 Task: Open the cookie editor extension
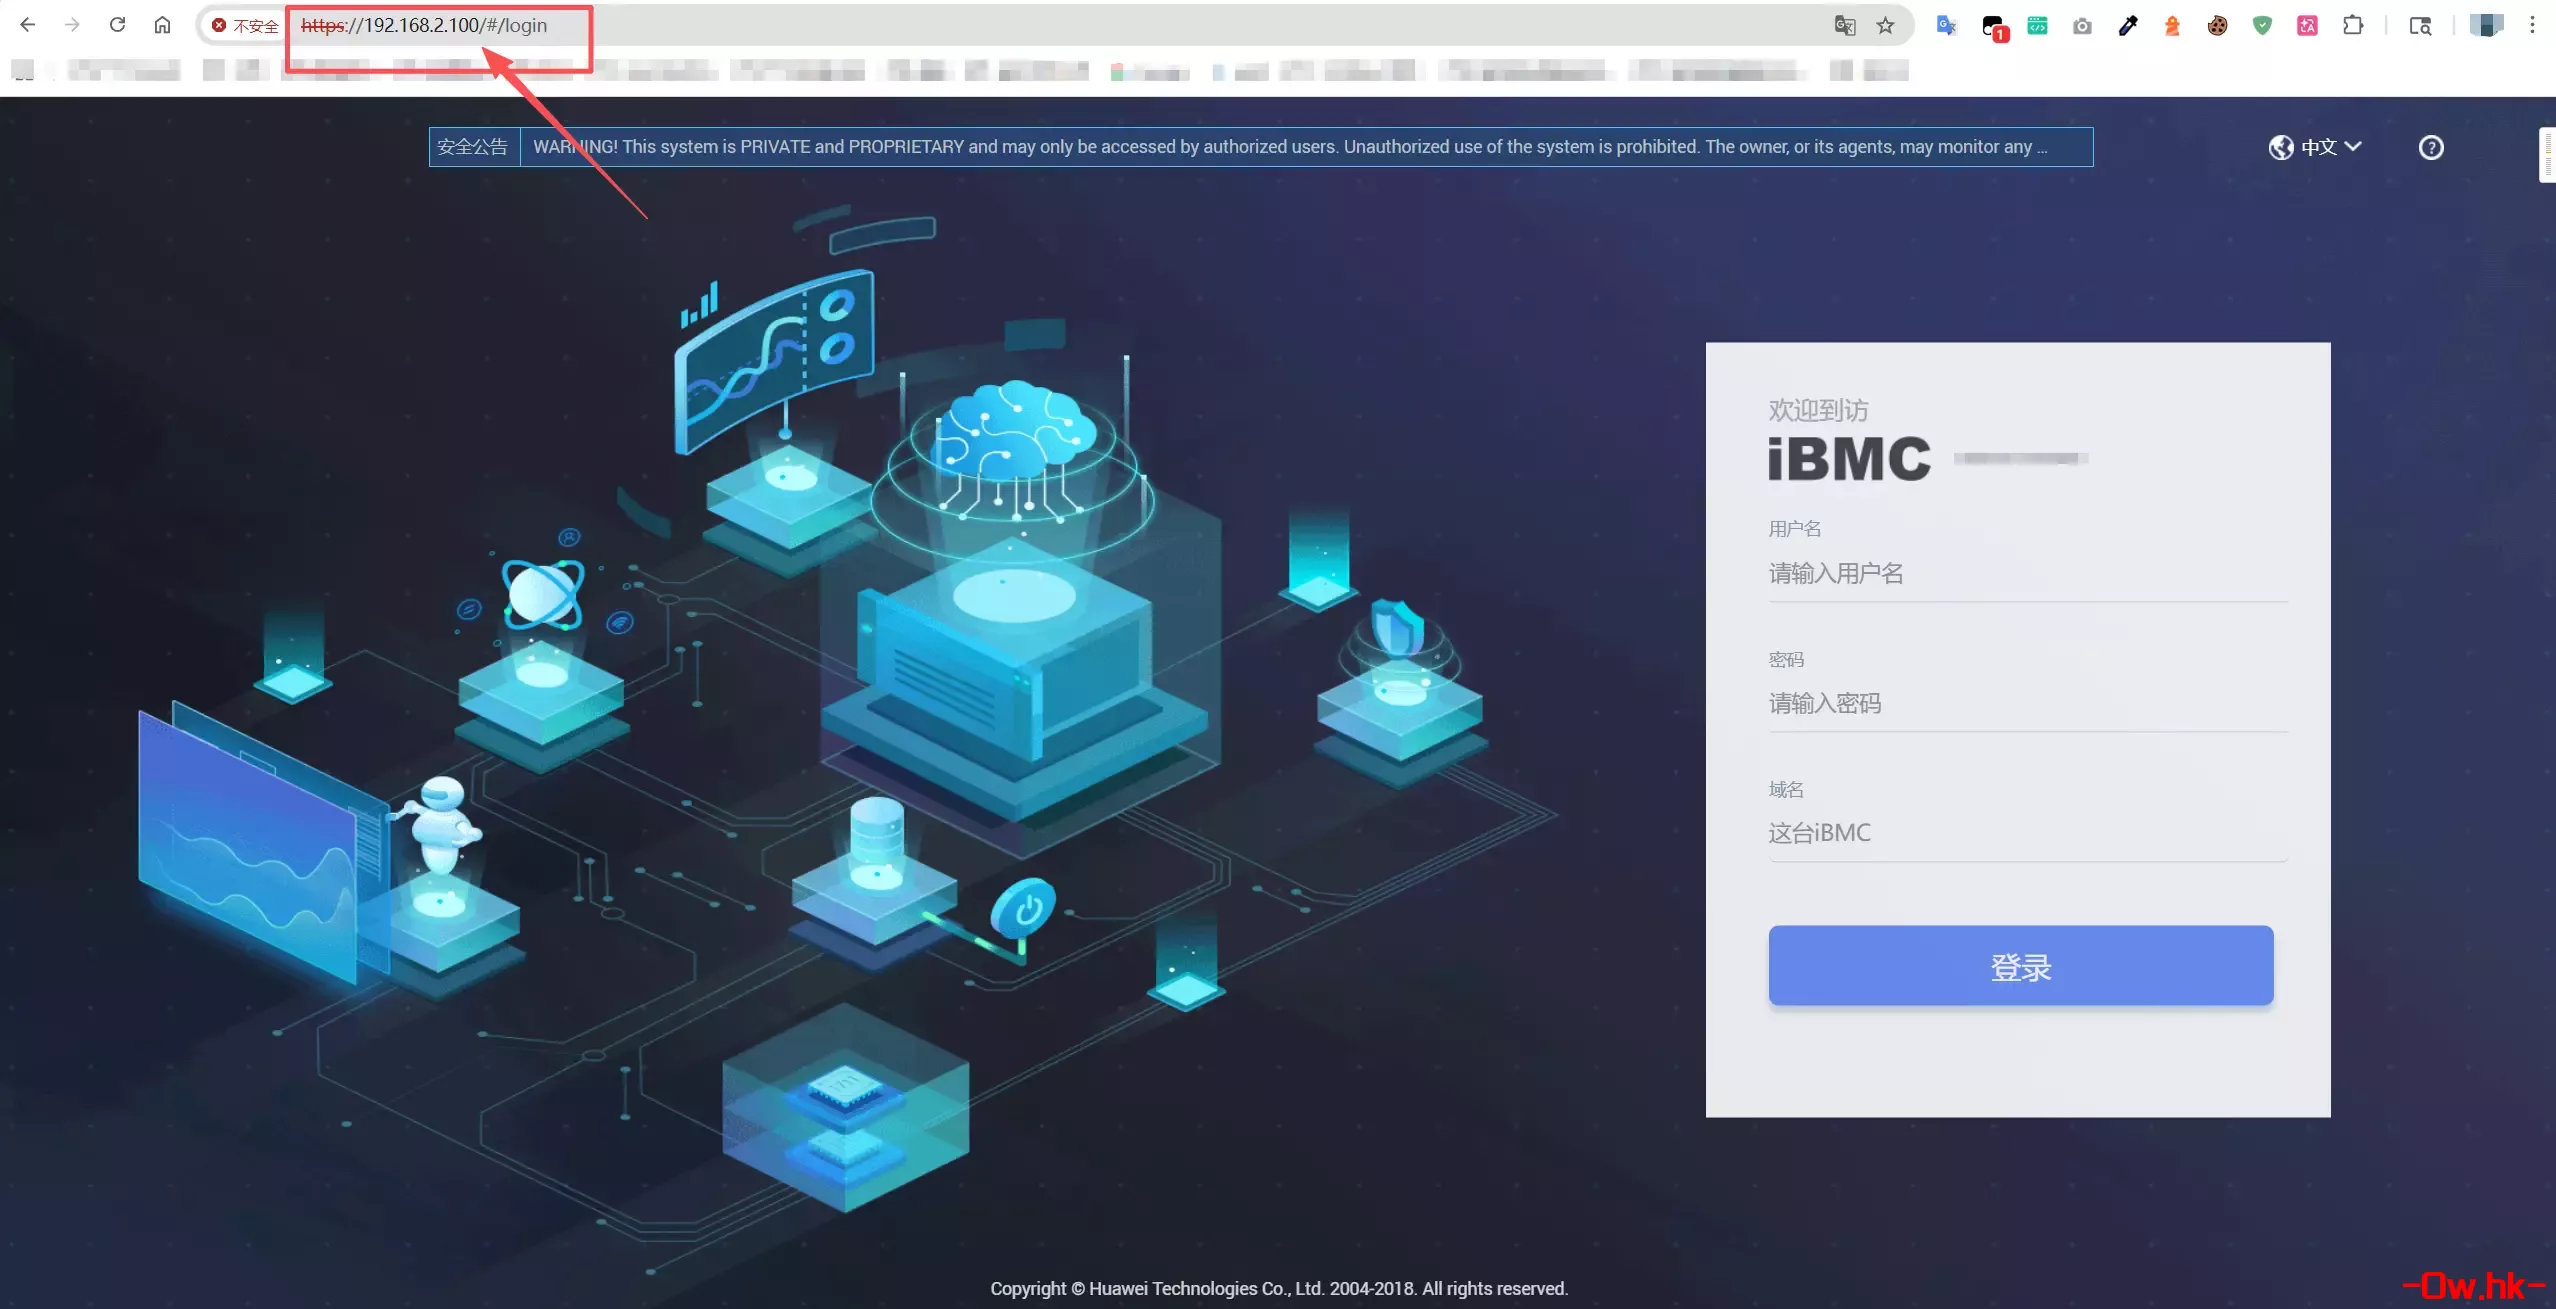(x=2217, y=26)
